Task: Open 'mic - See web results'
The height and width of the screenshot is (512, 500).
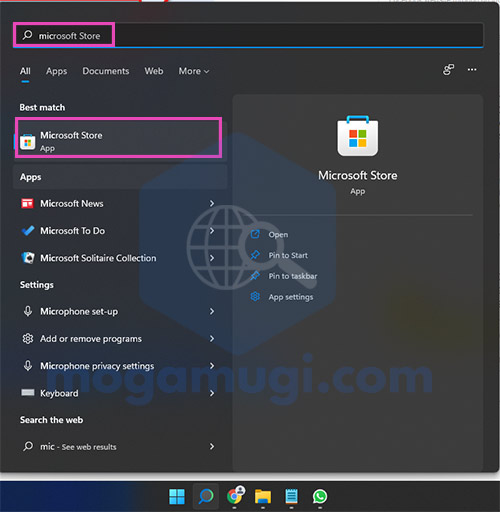Action: tap(120, 447)
